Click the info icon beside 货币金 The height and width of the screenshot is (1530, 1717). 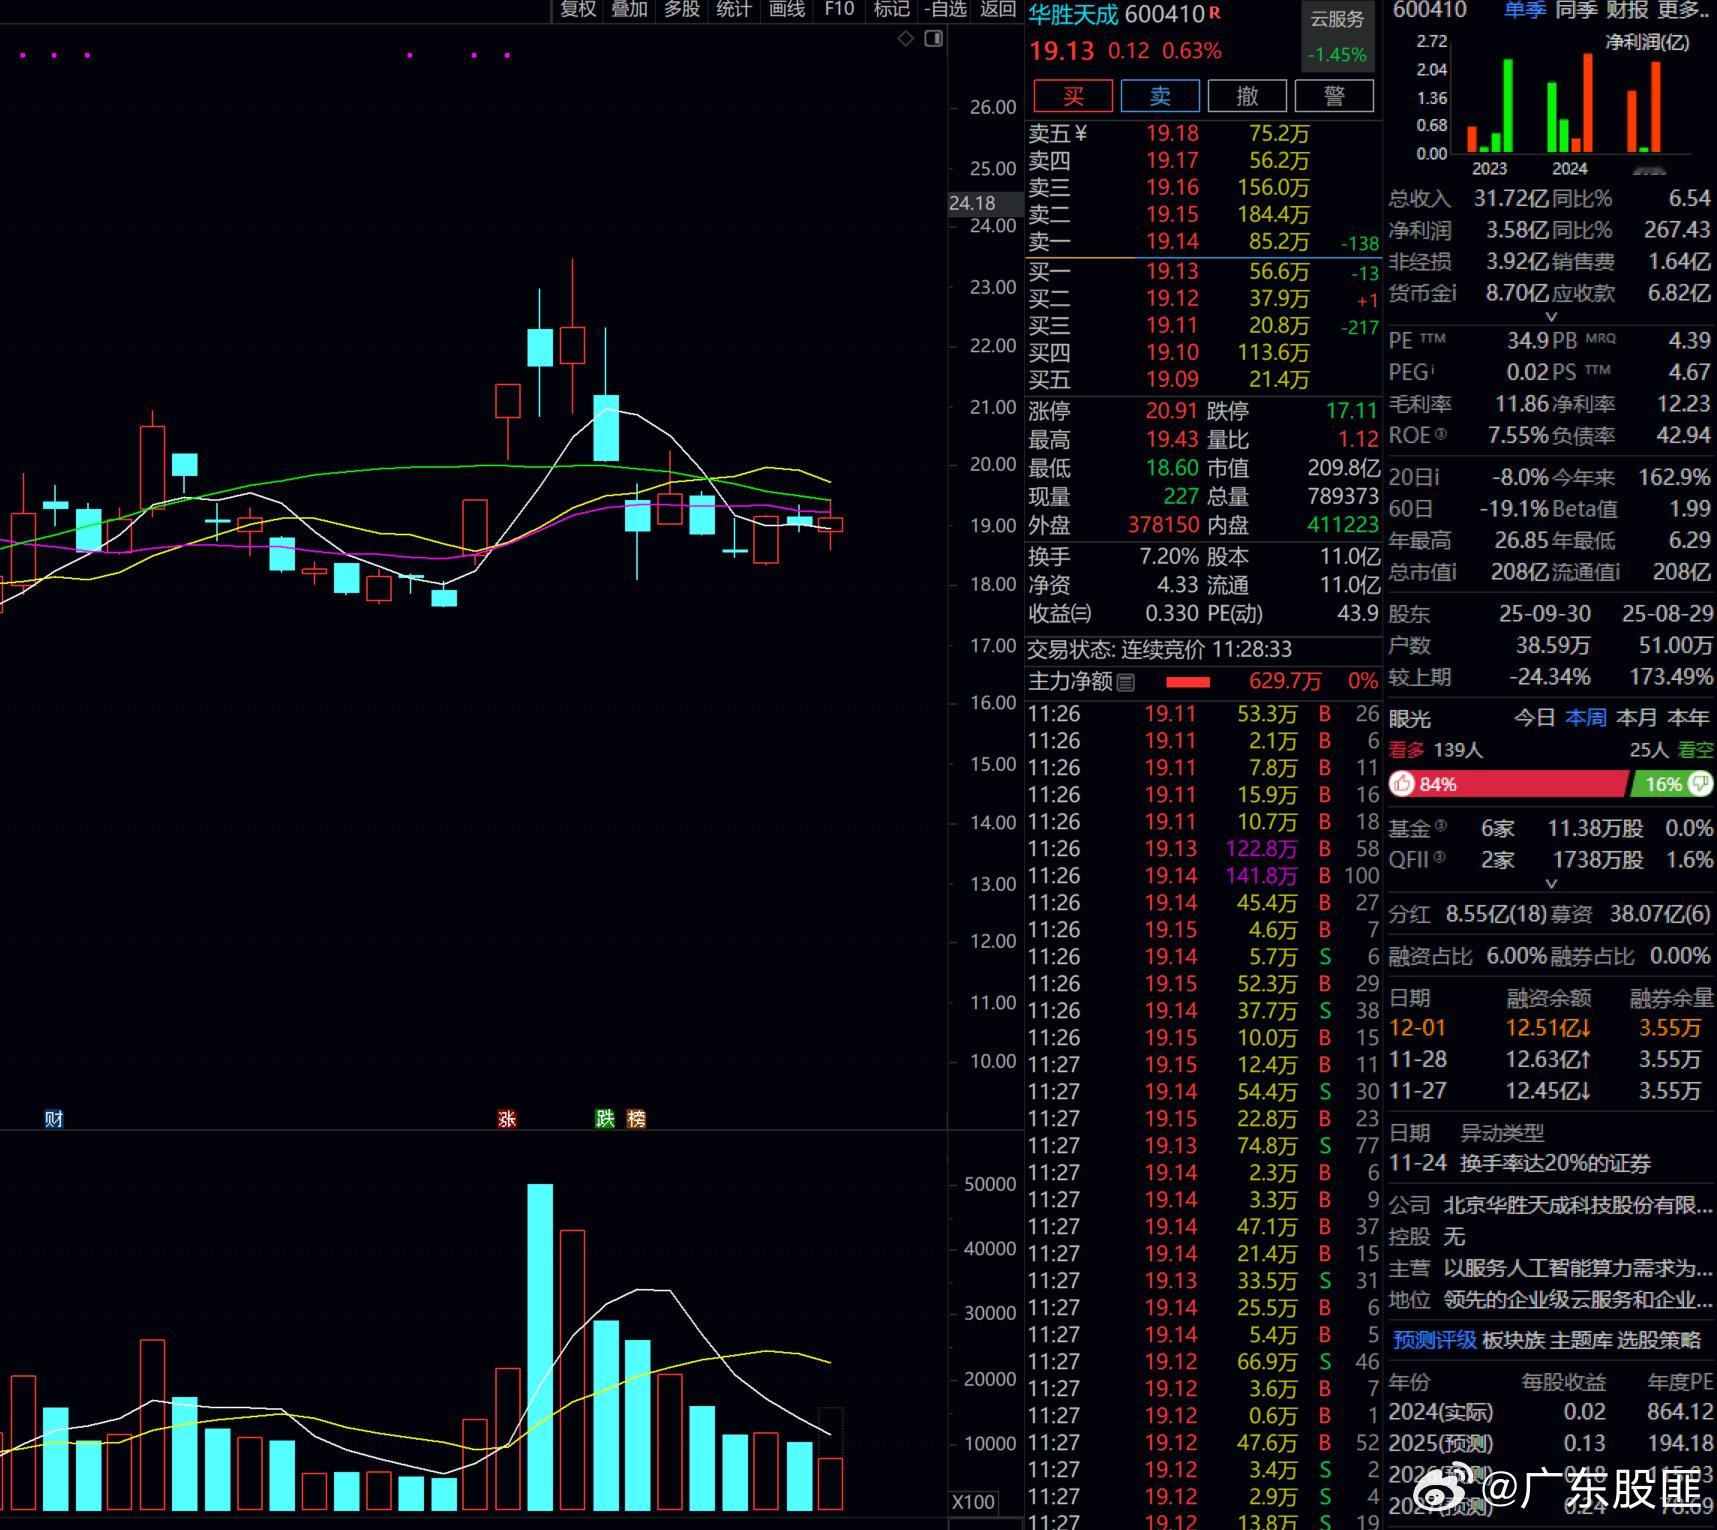pyautogui.click(x=1453, y=292)
